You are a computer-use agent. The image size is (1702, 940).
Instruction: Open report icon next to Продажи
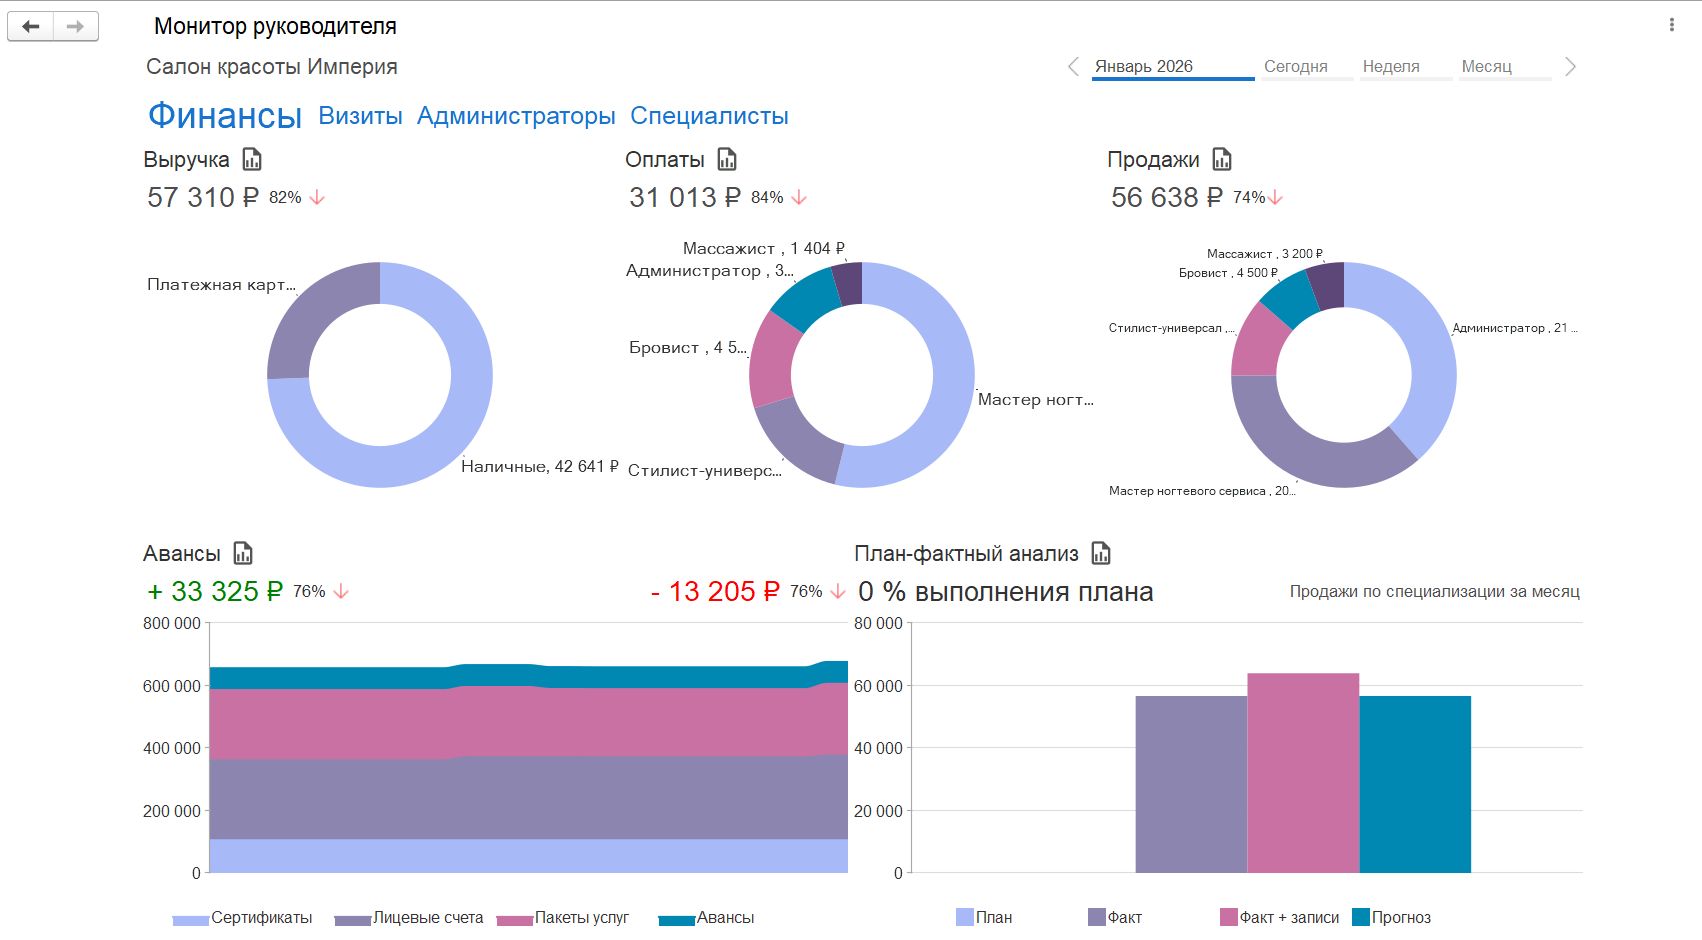pyautogui.click(x=1221, y=160)
